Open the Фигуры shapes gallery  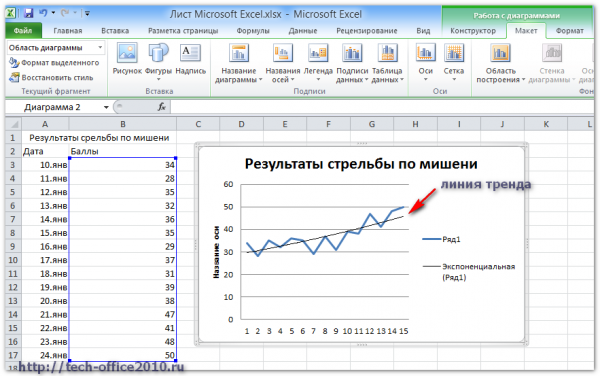[x=158, y=62]
